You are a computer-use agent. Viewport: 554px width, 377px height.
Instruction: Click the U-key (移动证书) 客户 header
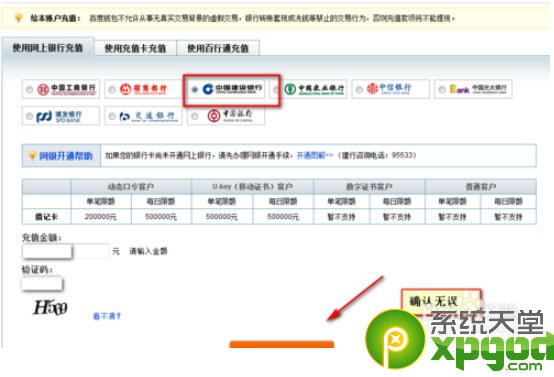[x=252, y=187]
